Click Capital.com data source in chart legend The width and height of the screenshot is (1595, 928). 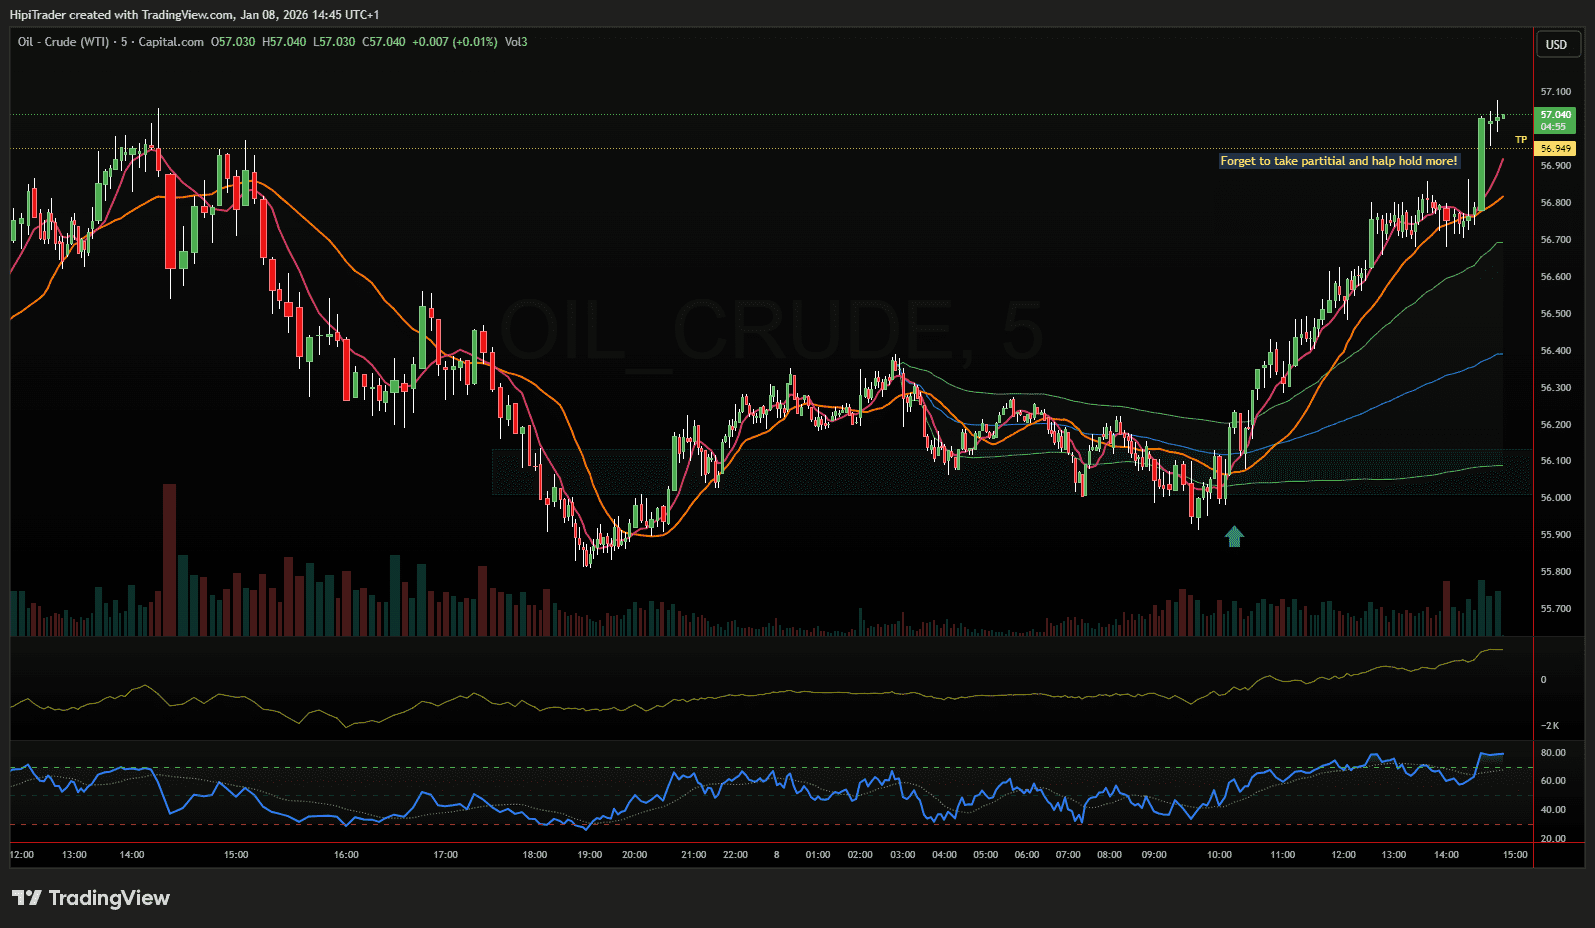tap(171, 42)
